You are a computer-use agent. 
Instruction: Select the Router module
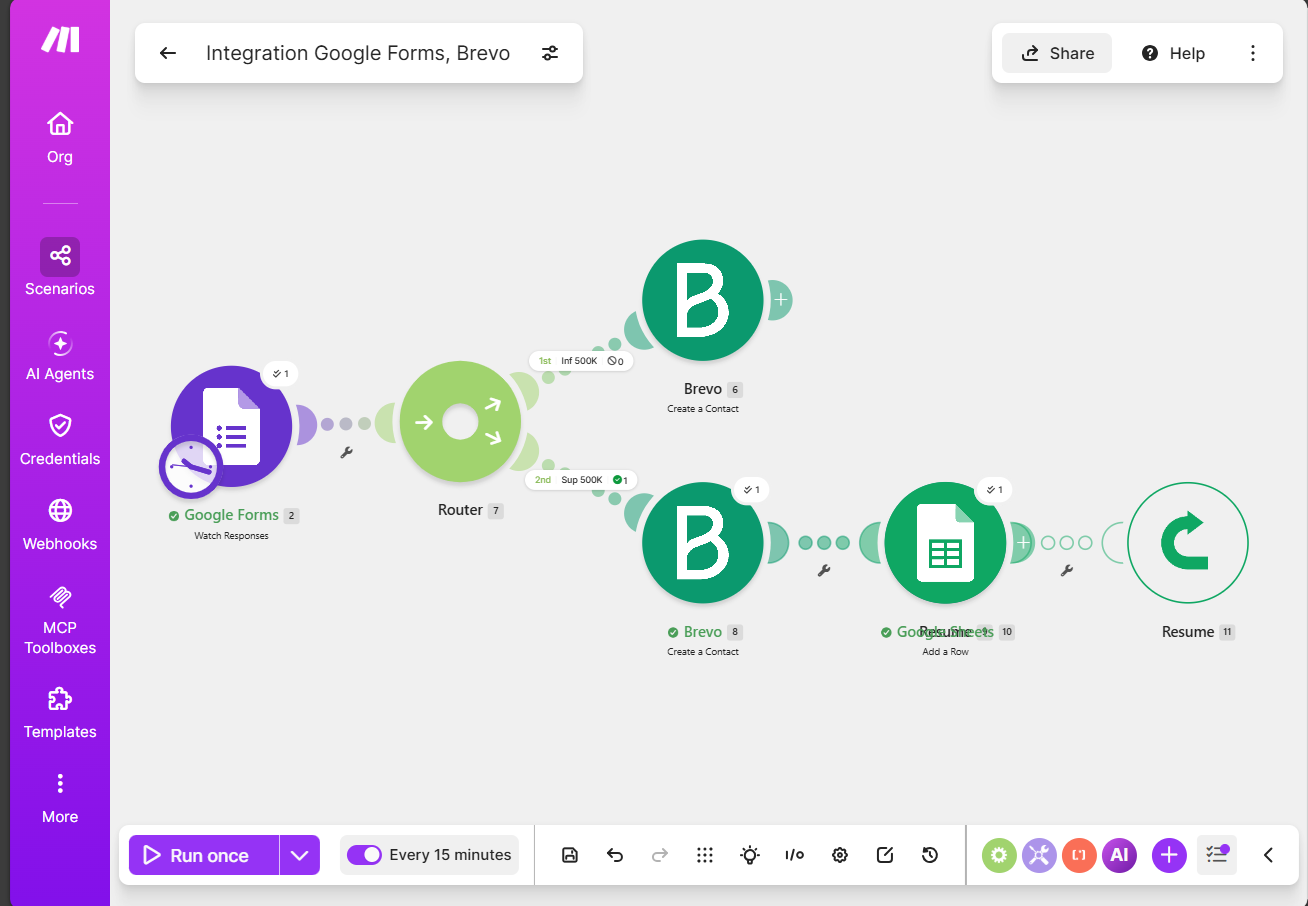(460, 422)
